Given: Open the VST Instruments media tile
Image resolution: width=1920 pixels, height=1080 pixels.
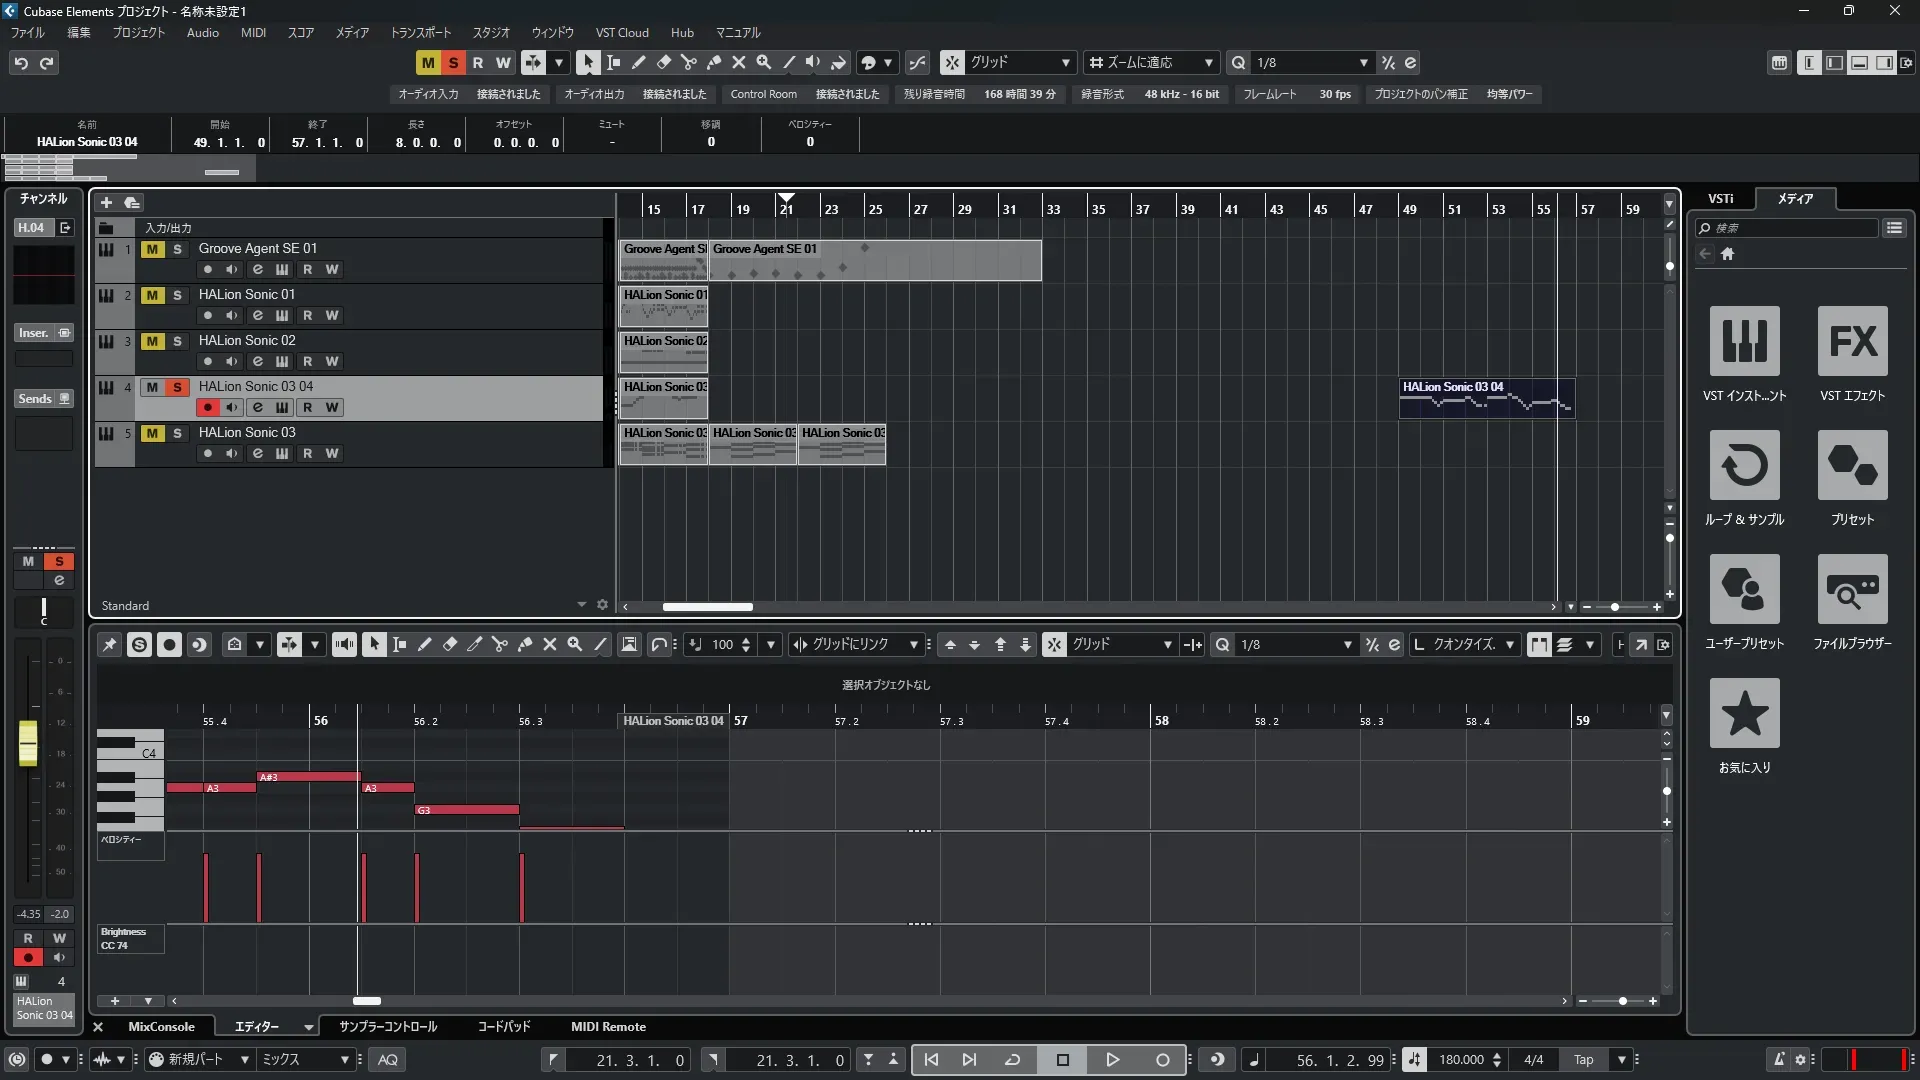Looking at the screenshot, I should click(1744, 341).
